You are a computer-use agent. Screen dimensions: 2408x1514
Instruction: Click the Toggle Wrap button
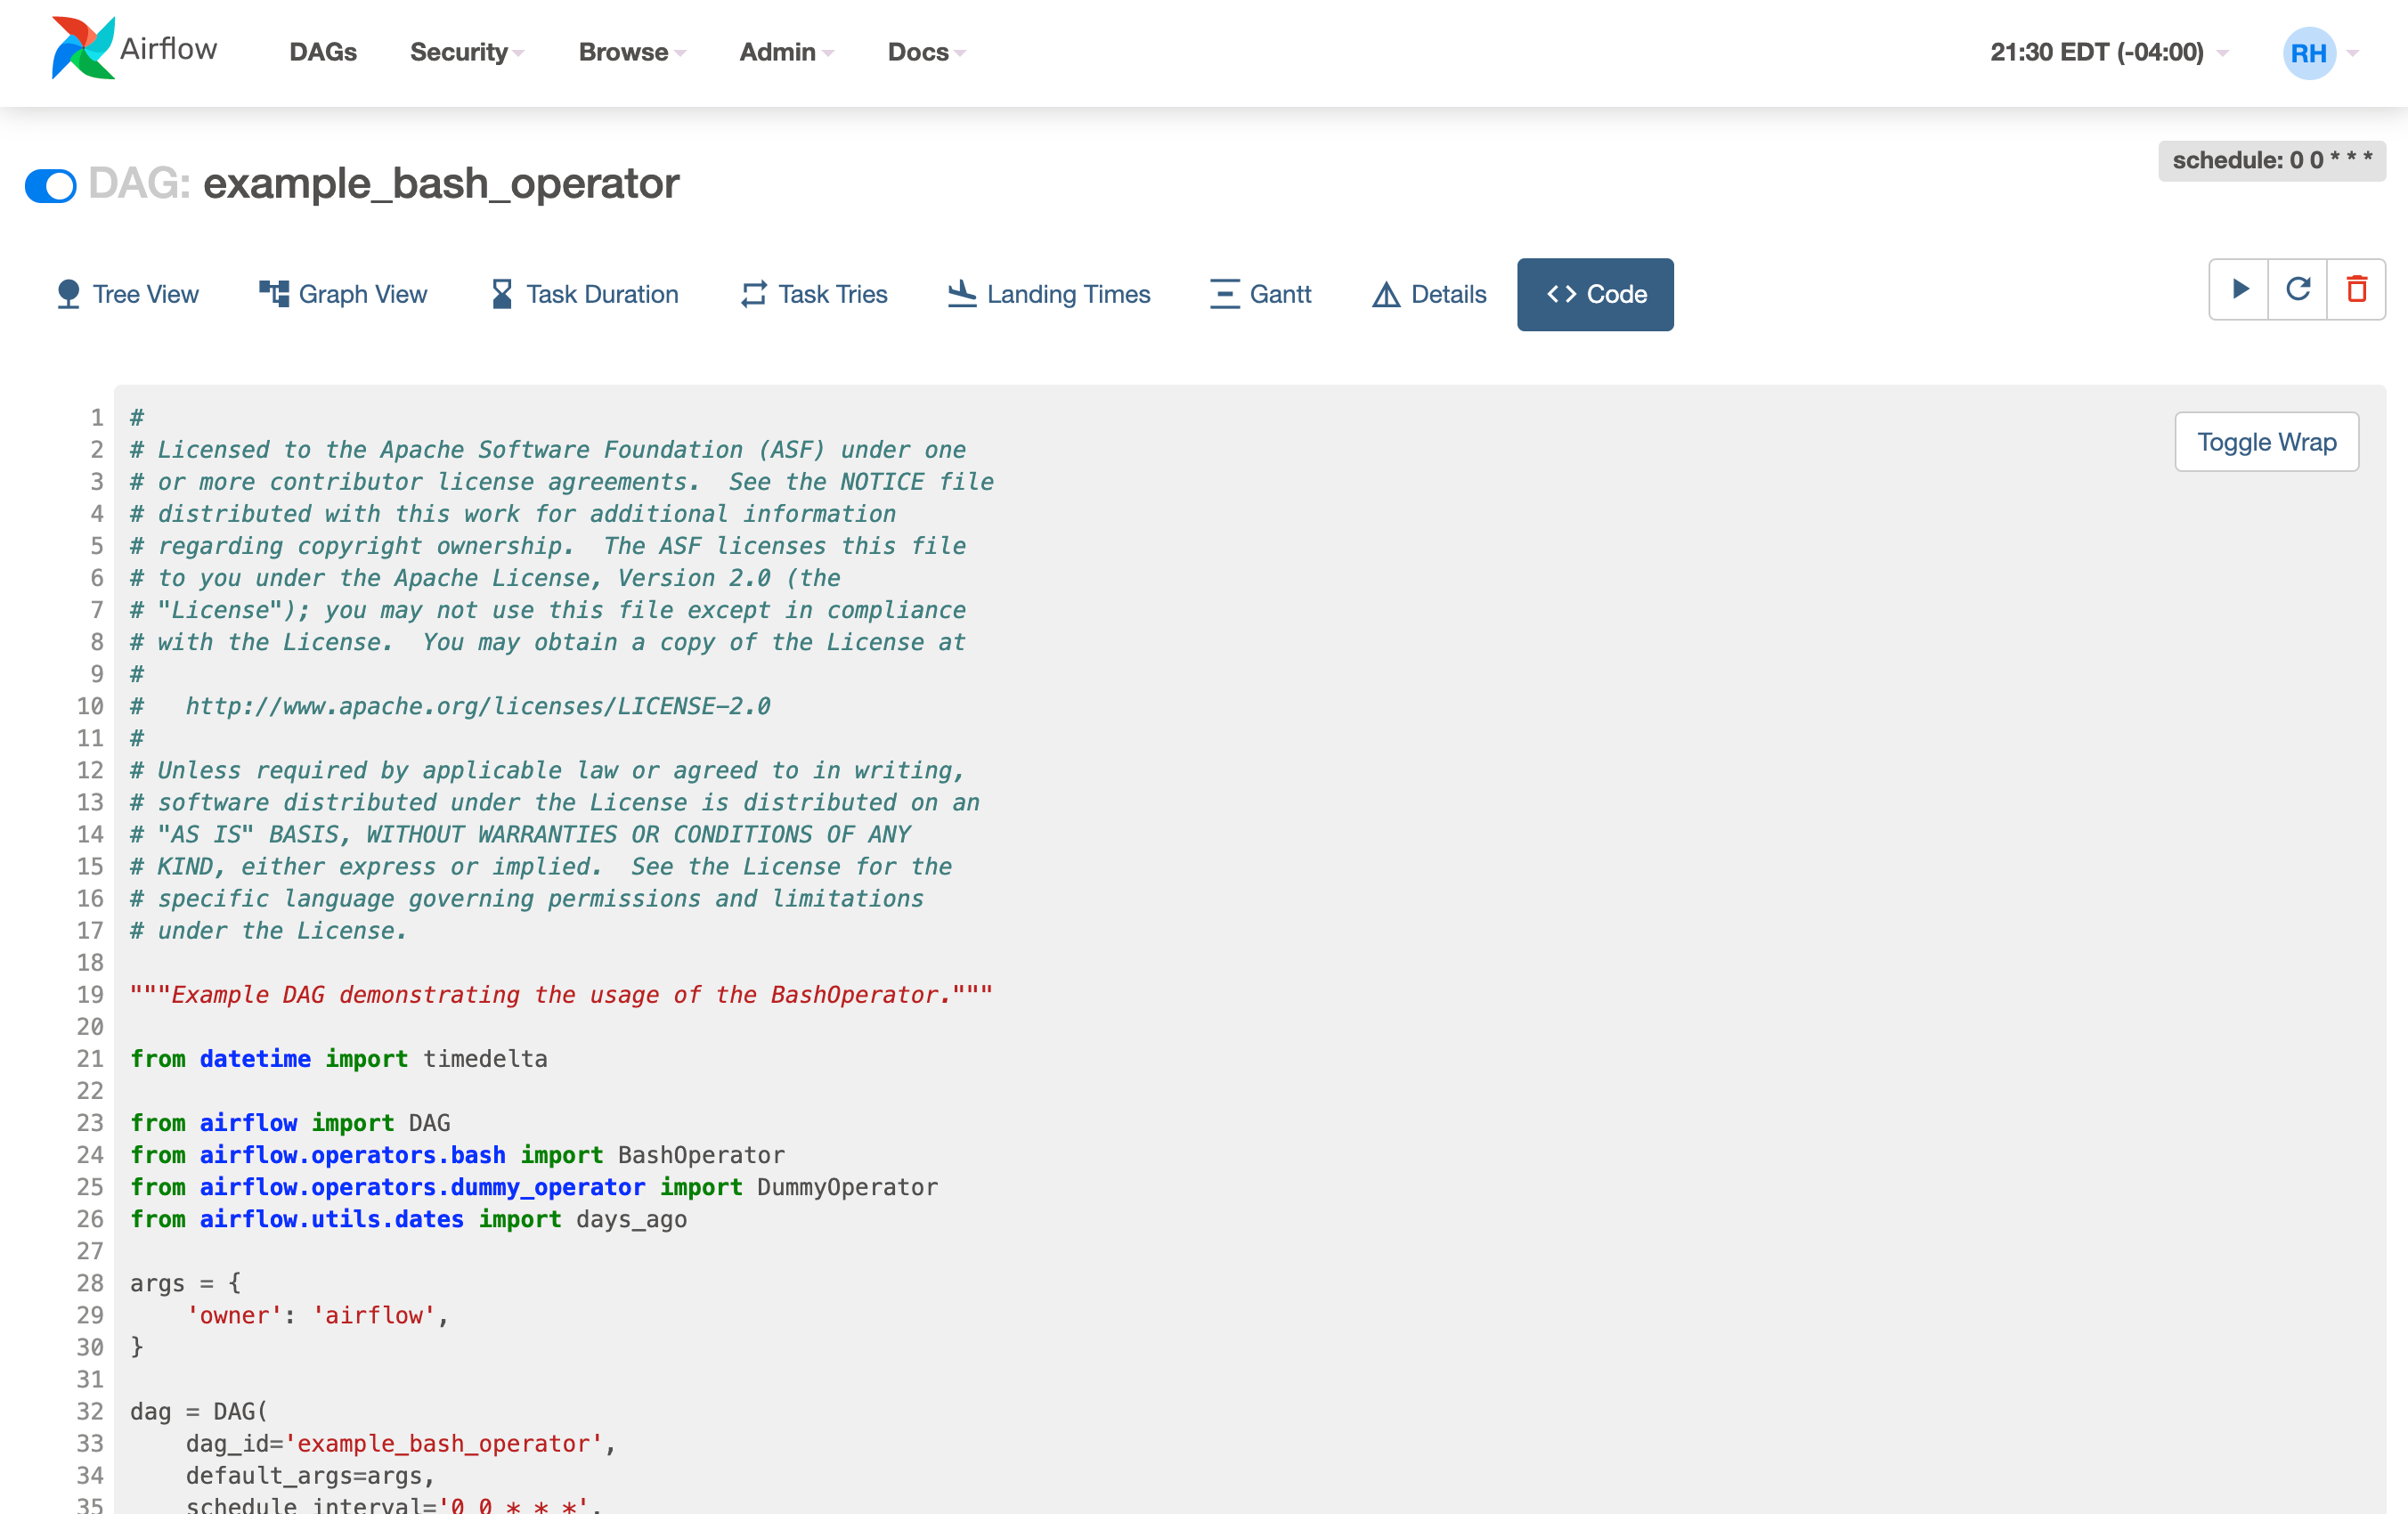point(2266,440)
